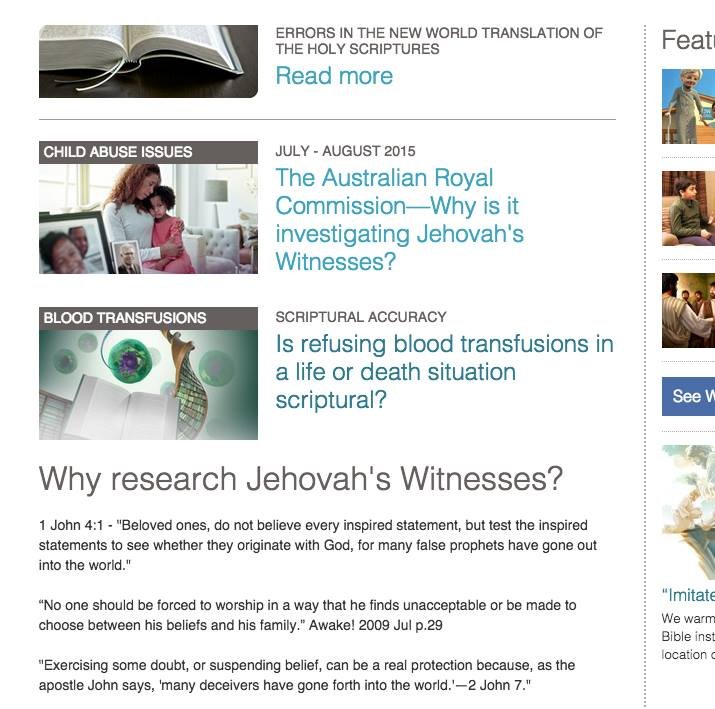Click the open Bible thumbnail image

click(x=148, y=61)
